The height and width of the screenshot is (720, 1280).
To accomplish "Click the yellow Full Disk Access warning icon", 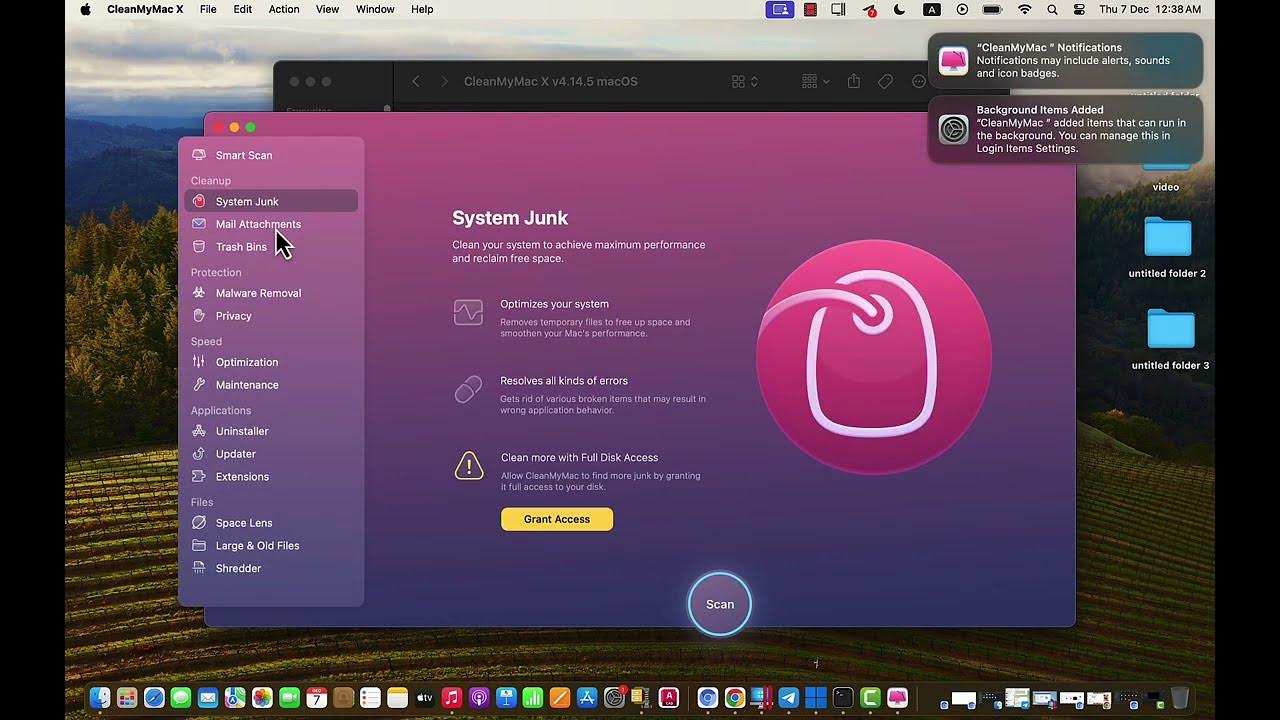I will pyautogui.click(x=469, y=466).
